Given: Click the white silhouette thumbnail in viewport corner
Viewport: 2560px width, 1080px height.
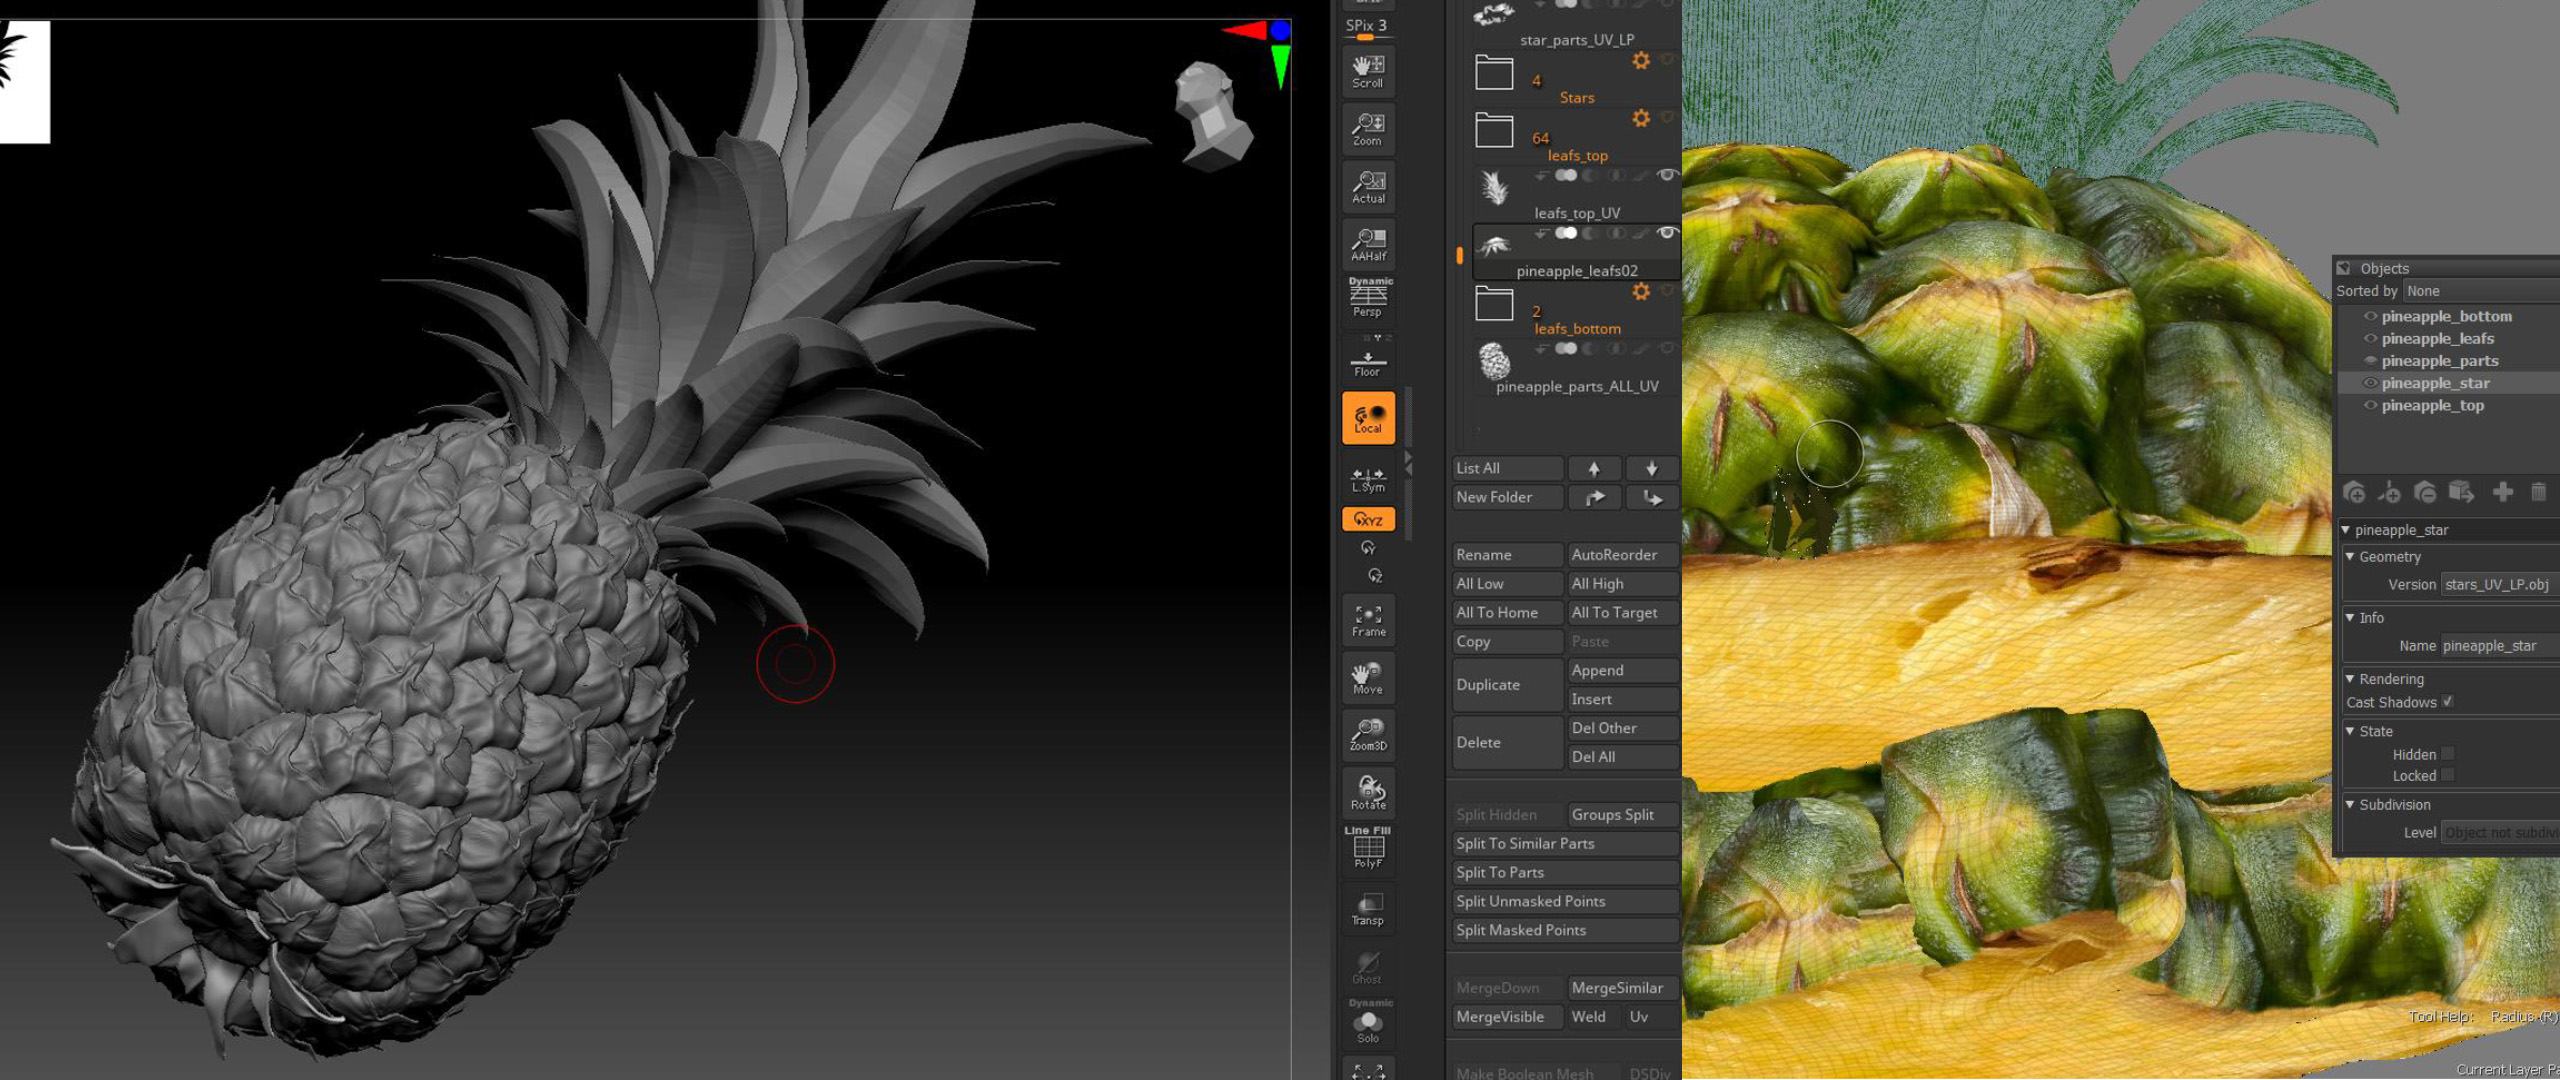Looking at the screenshot, I should pyautogui.click(x=24, y=82).
